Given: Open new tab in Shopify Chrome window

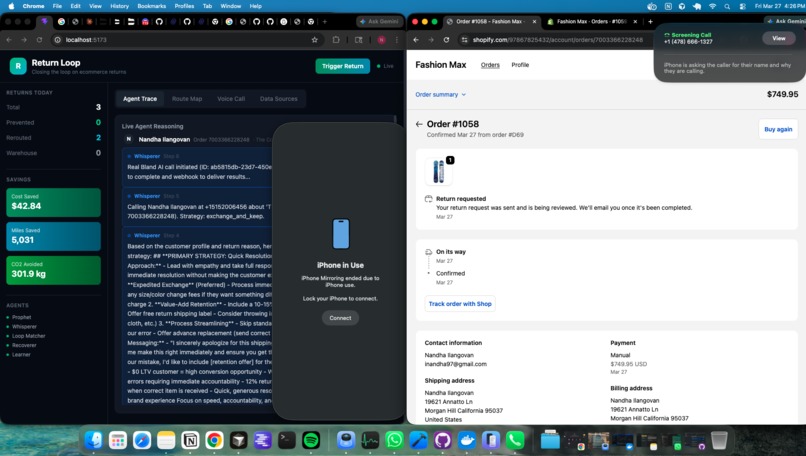Looking at the screenshot, I should click(650, 22).
